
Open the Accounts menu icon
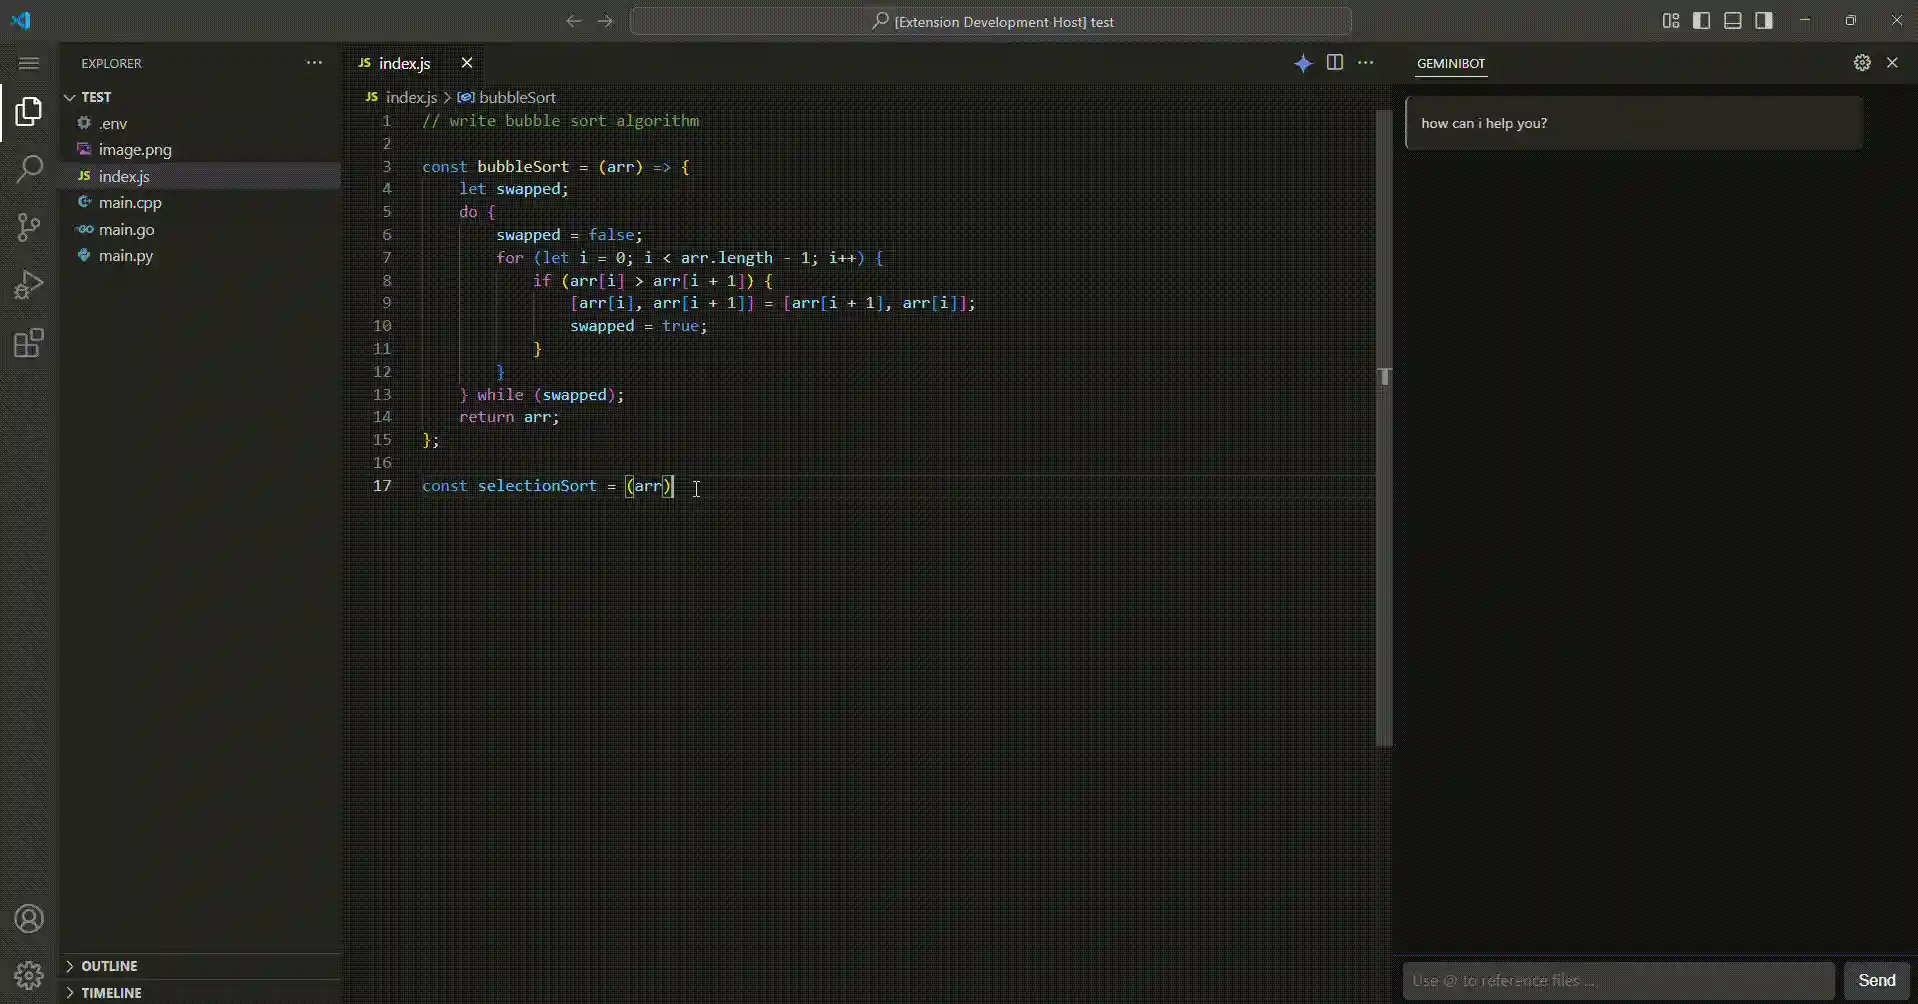29,919
